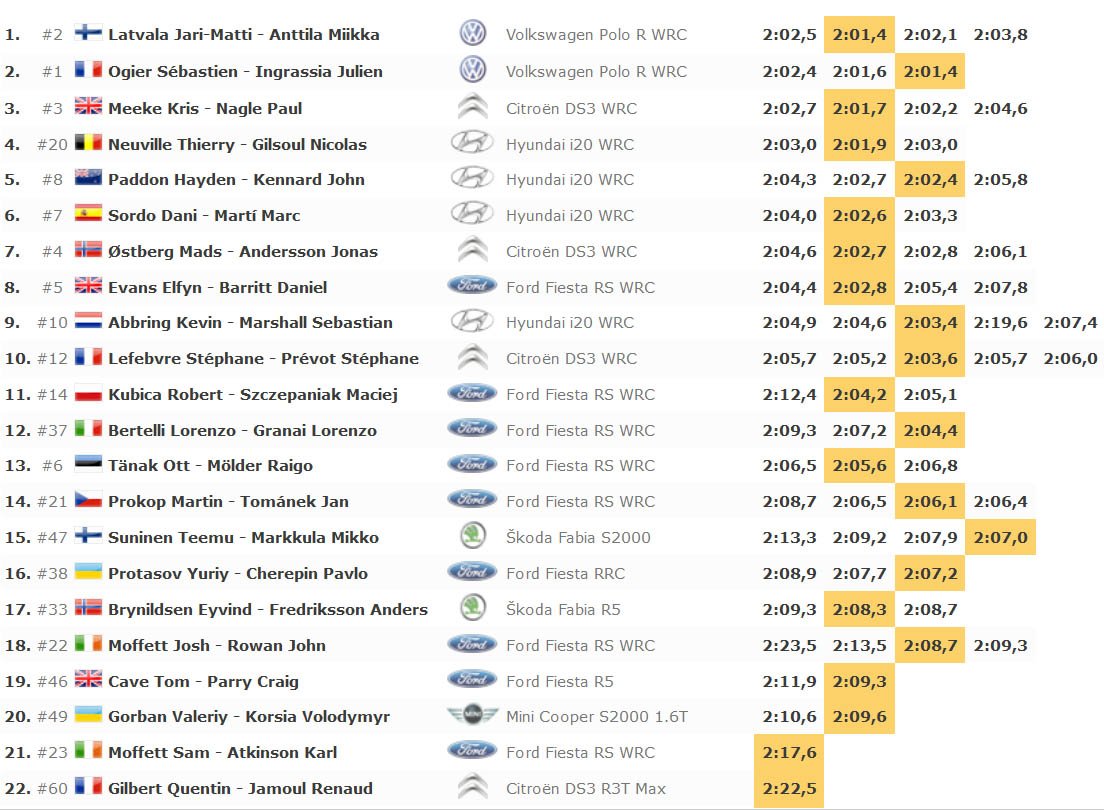Image resolution: width=1104 pixels, height=810 pixels.
Task: Open crew Meeke Kris - Nagle Paul
Action: tap(205, 108)
